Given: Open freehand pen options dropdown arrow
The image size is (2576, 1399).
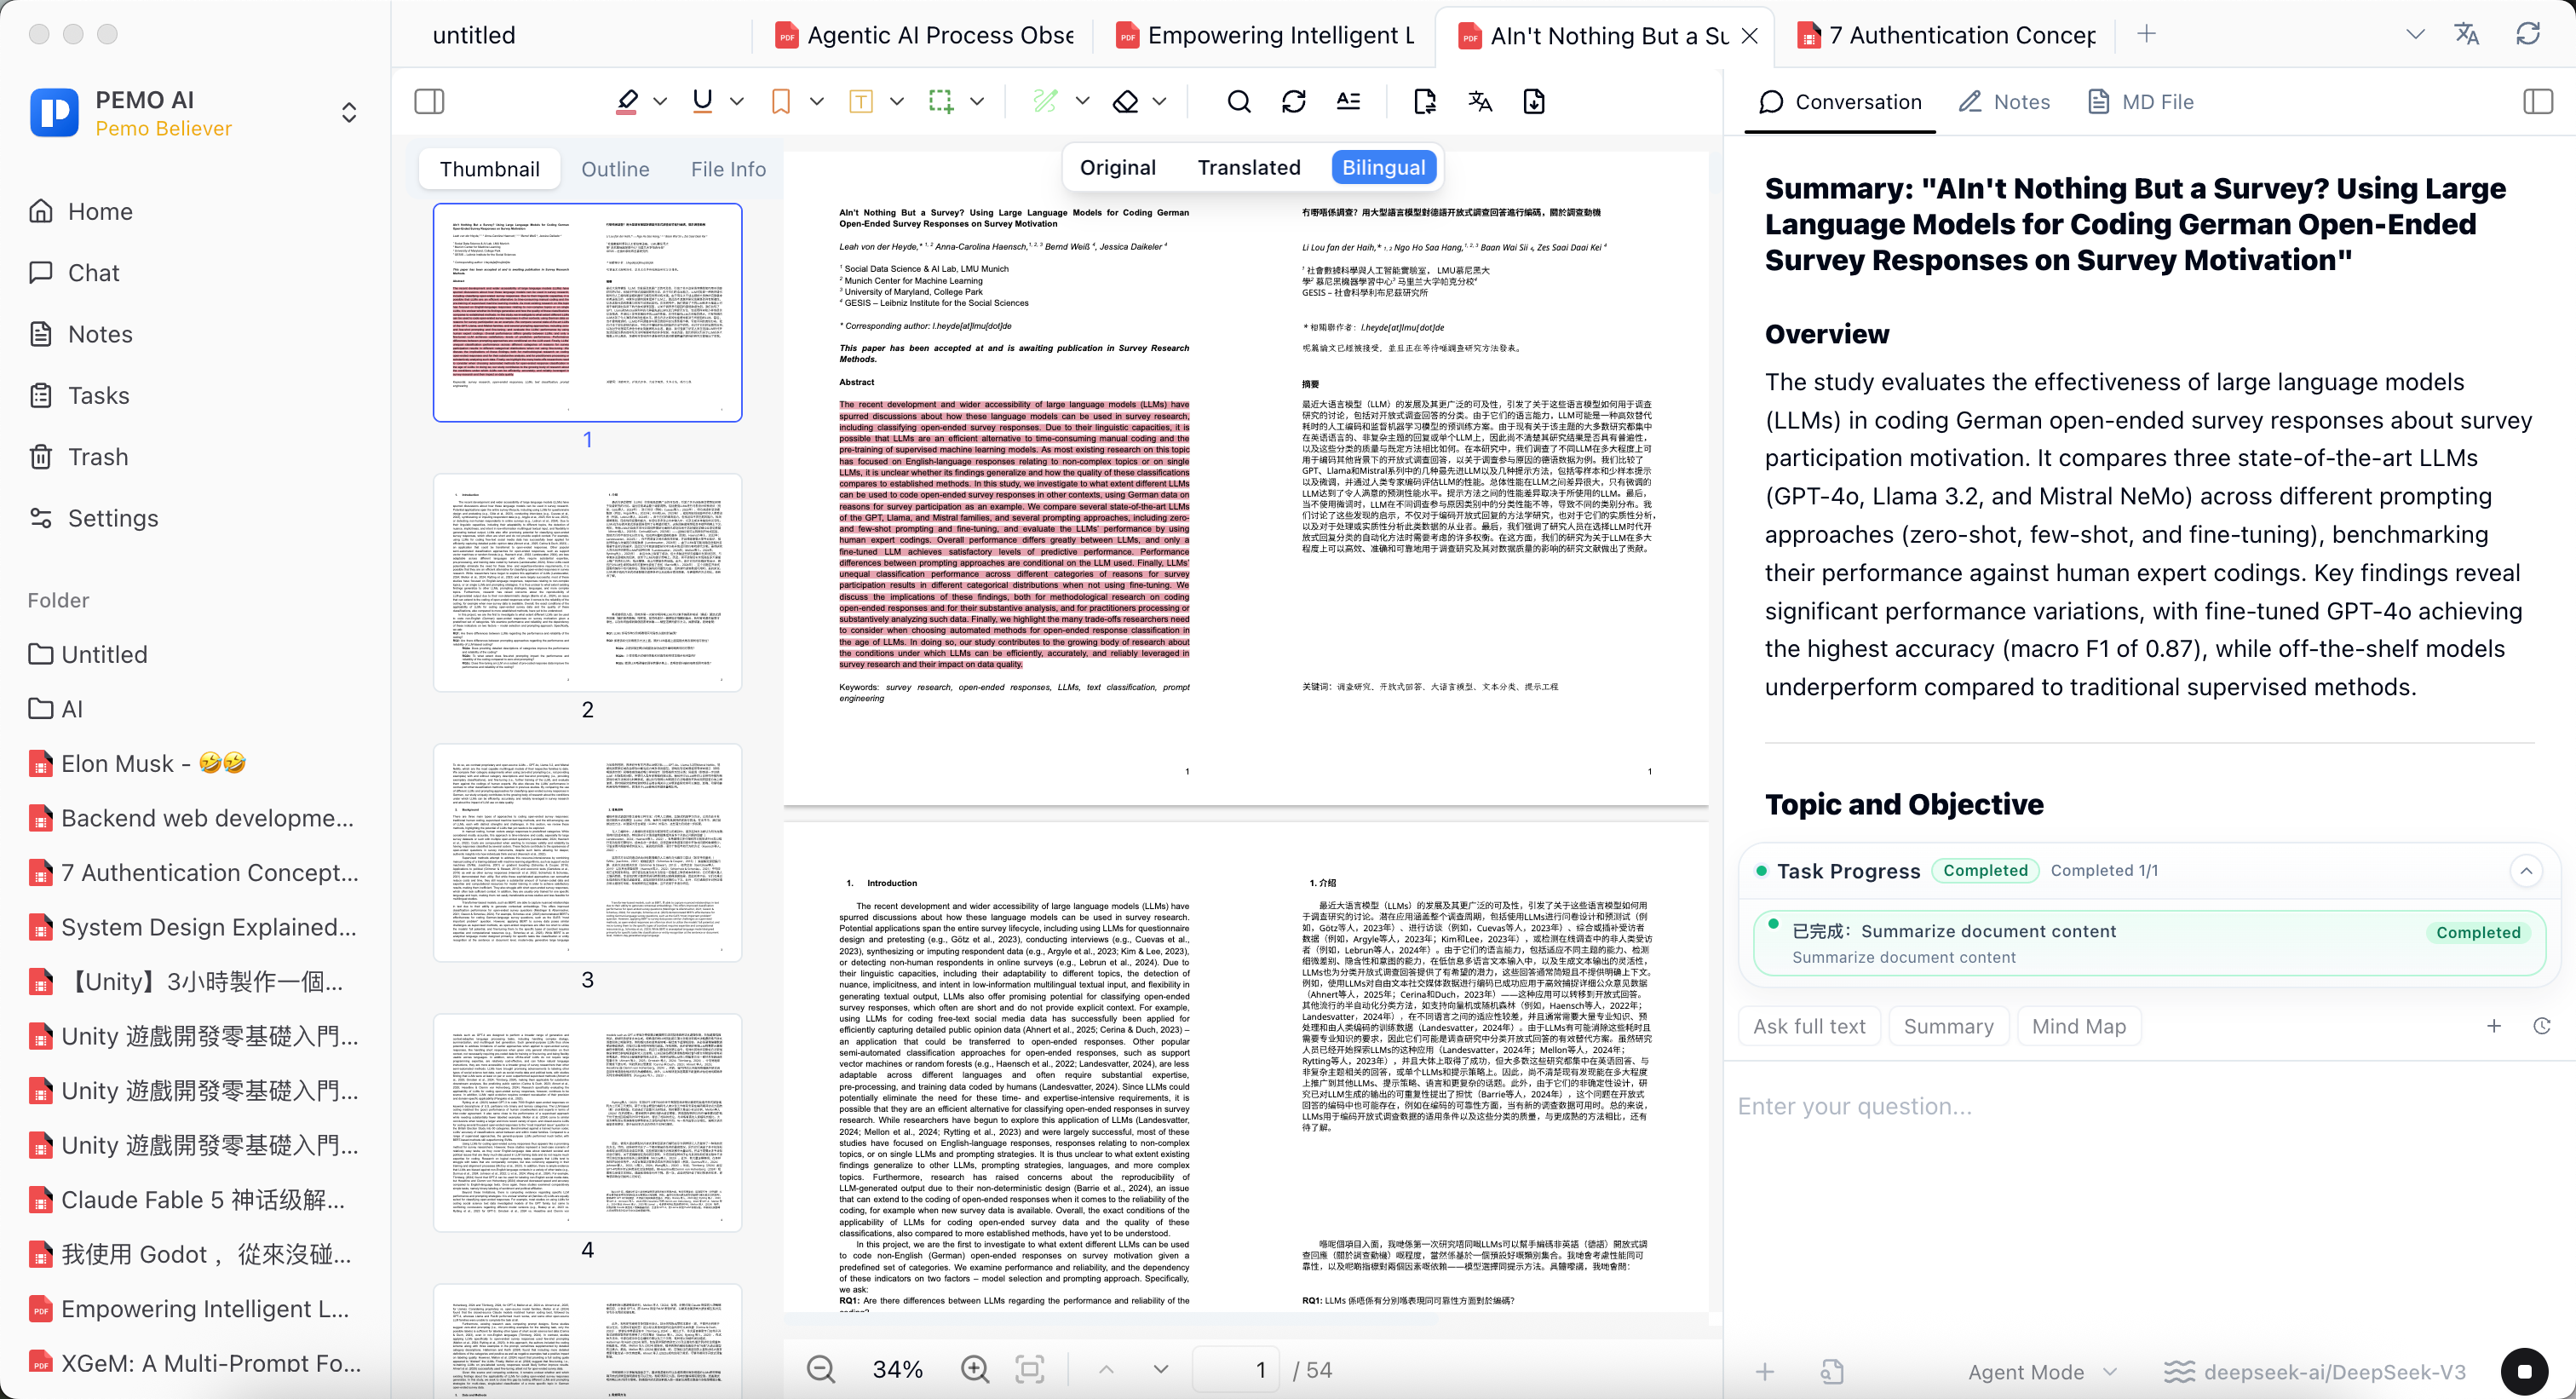Looking at the screenshot, I should (x=1082, y=101).
